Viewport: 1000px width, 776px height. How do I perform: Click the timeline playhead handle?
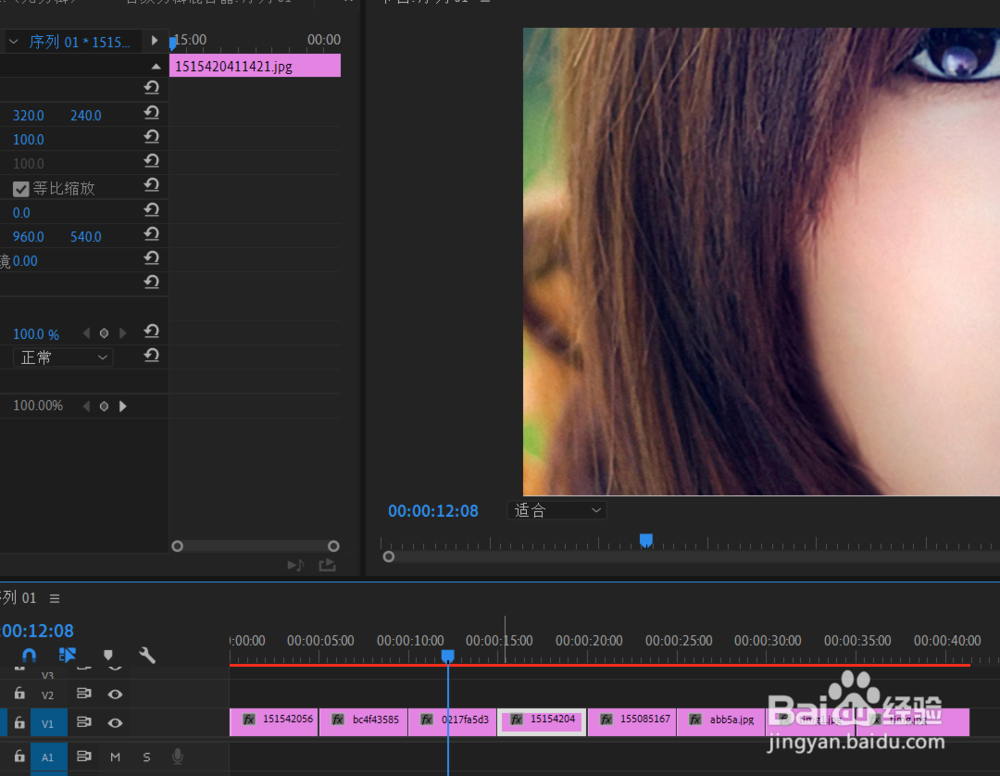point(448,655)
